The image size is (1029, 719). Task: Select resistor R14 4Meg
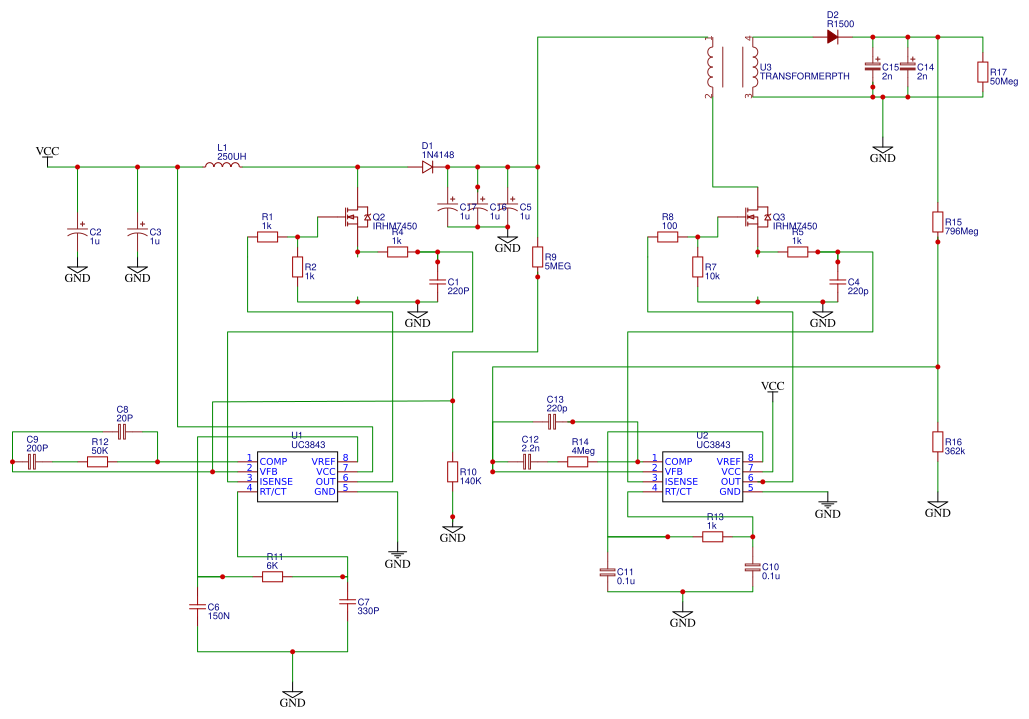click(578, 462)
